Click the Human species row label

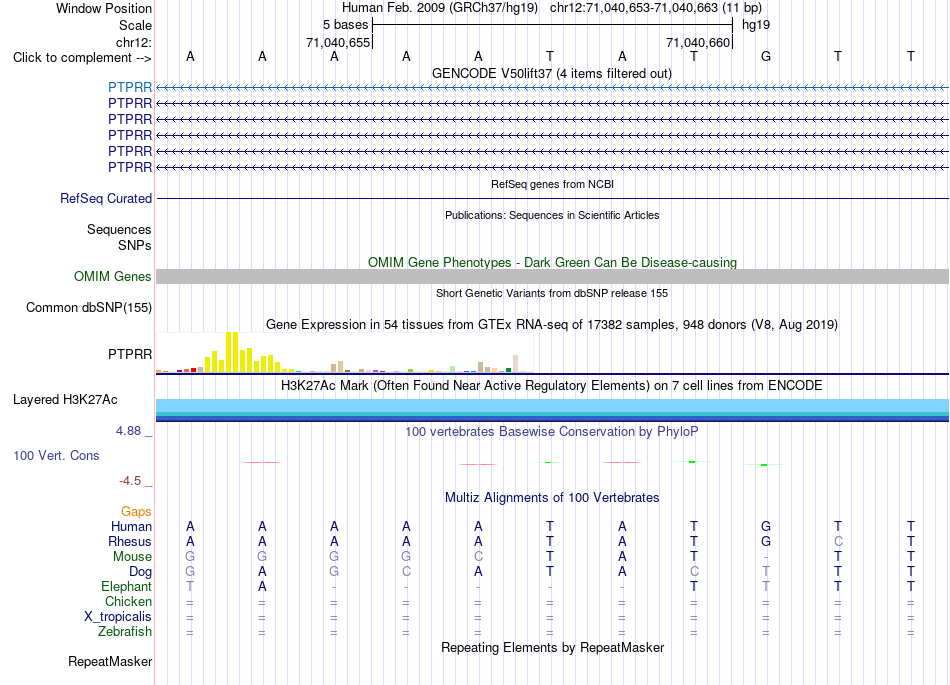click(131, 526)
